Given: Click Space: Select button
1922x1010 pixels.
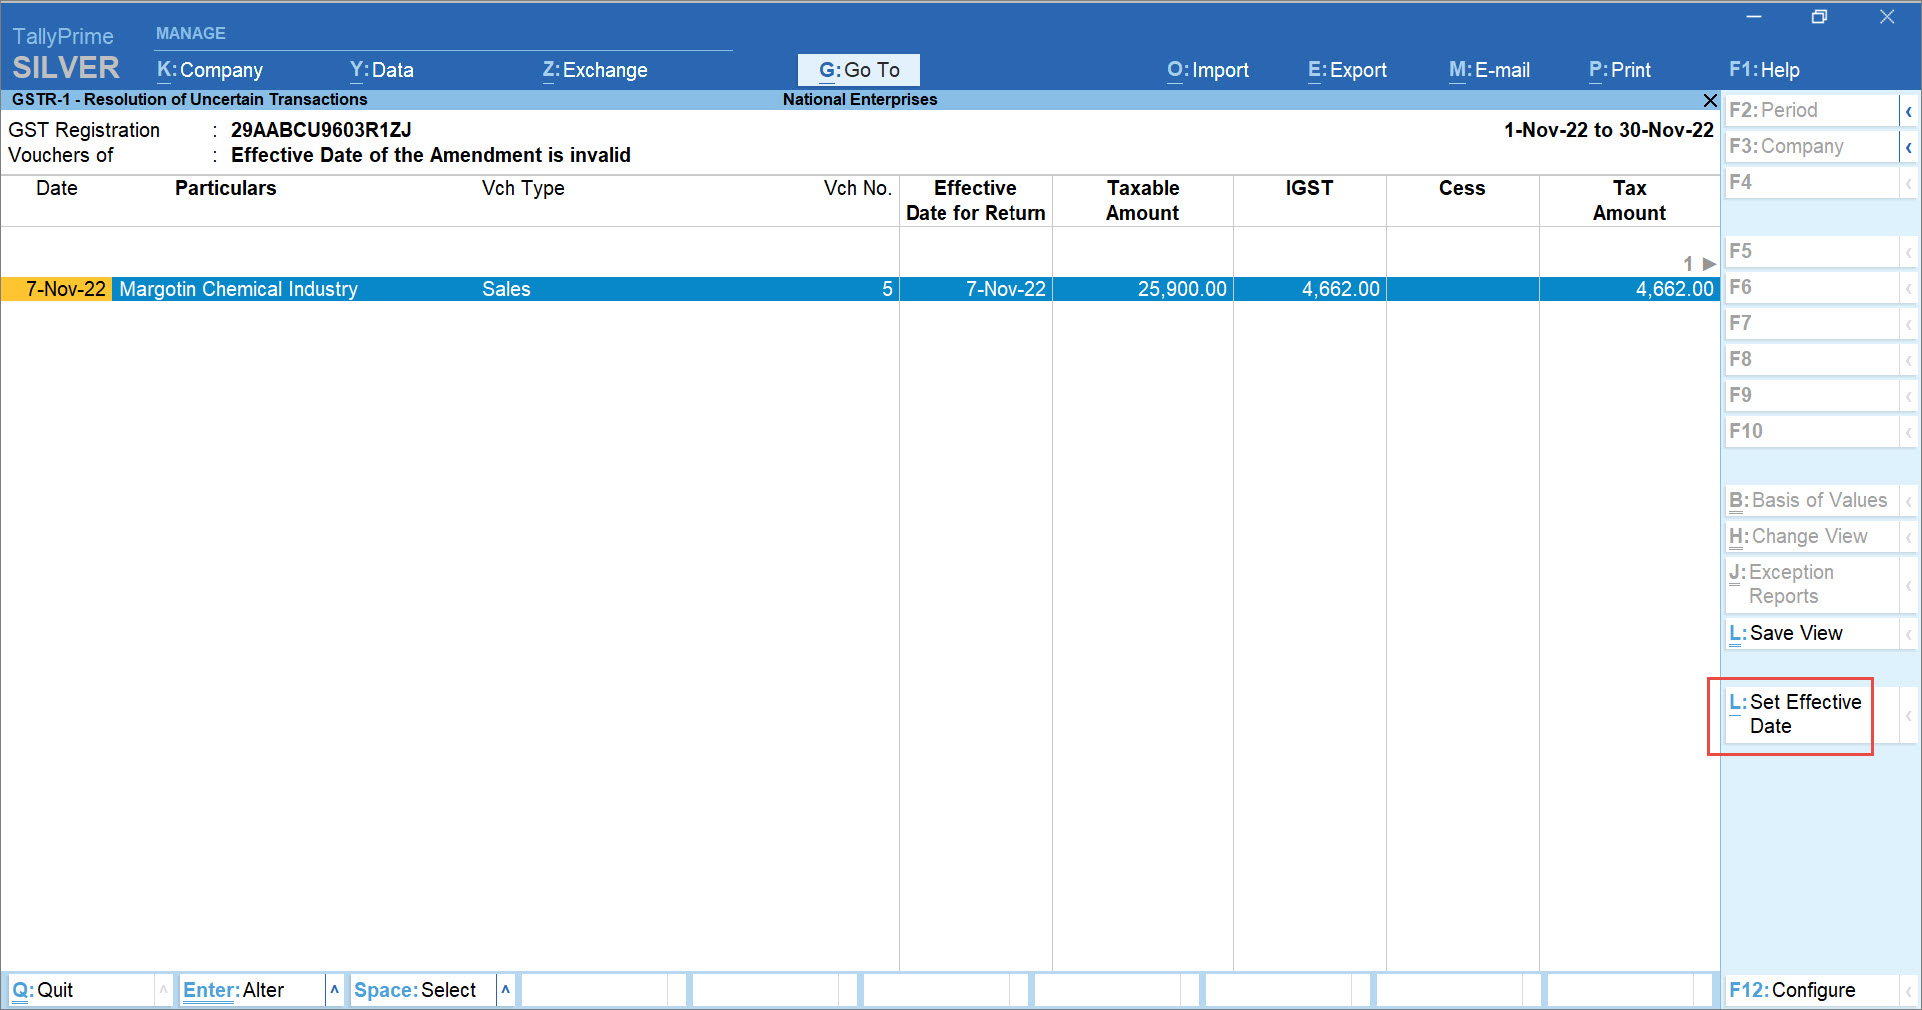Looking at the screenshot, I should coord(423,990).
